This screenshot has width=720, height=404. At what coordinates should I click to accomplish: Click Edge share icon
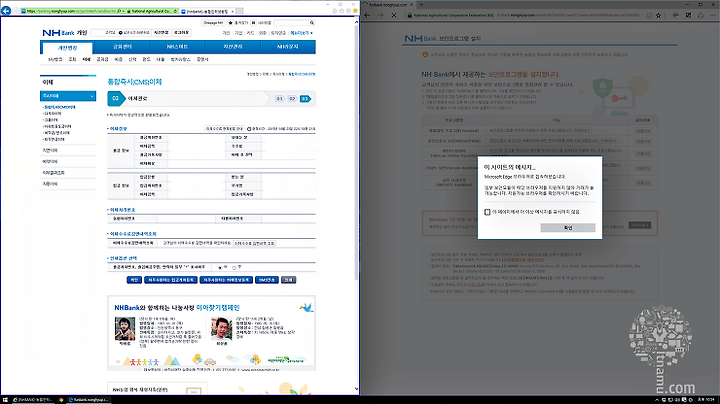tap(700, 15)
